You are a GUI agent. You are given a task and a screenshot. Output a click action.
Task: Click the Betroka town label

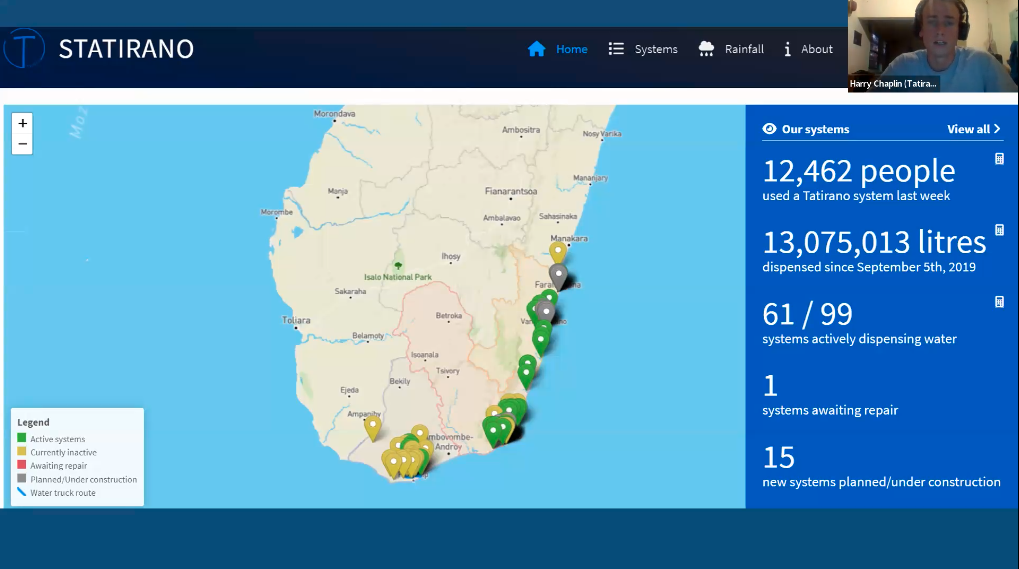(x=448, y=316)
